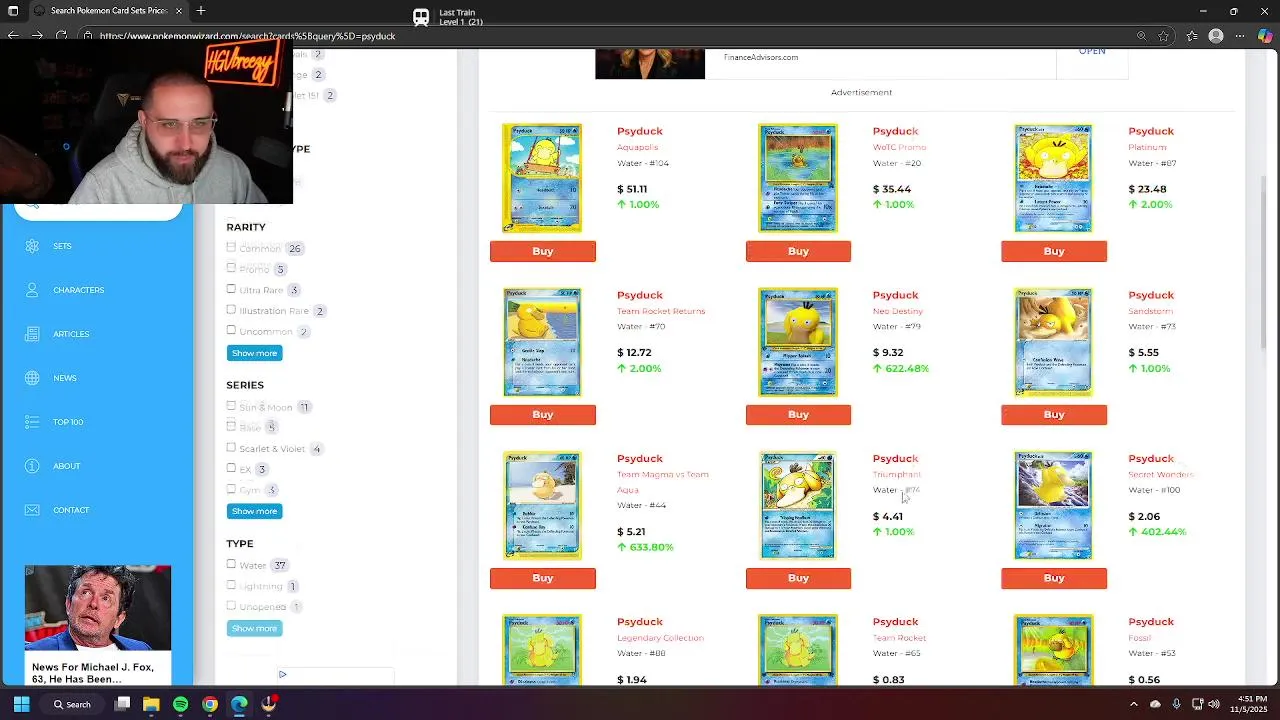Buy the Neo Destiny Psyduck card
Image resolution: width=1280 pixels, height=720 pixels.
point(798,414)
